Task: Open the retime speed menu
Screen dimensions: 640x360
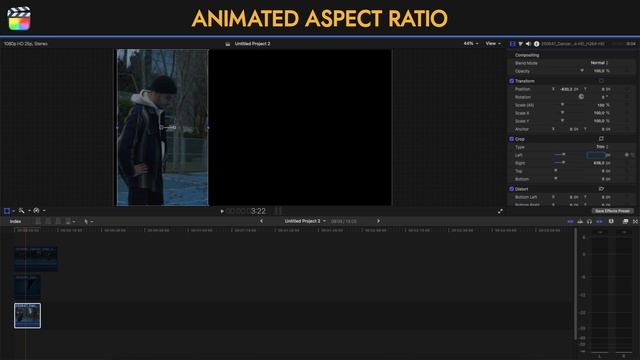Action: tap(38, 211)
